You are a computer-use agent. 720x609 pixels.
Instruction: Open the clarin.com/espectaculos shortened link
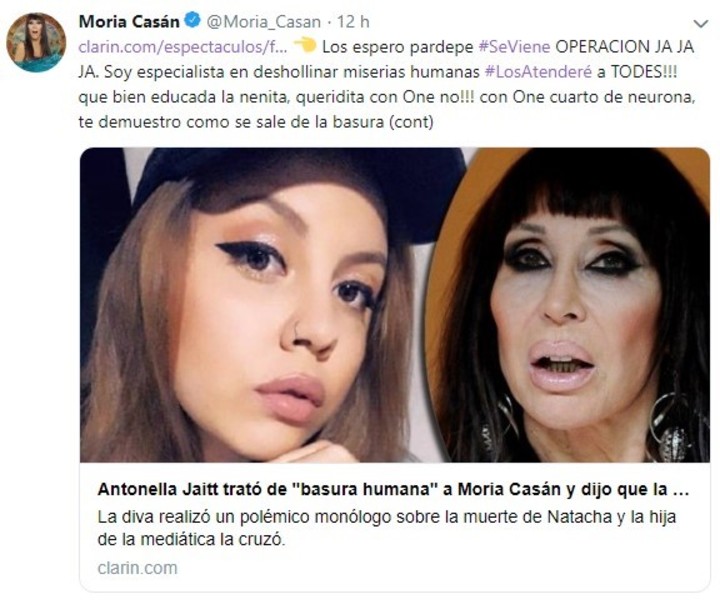183,47
